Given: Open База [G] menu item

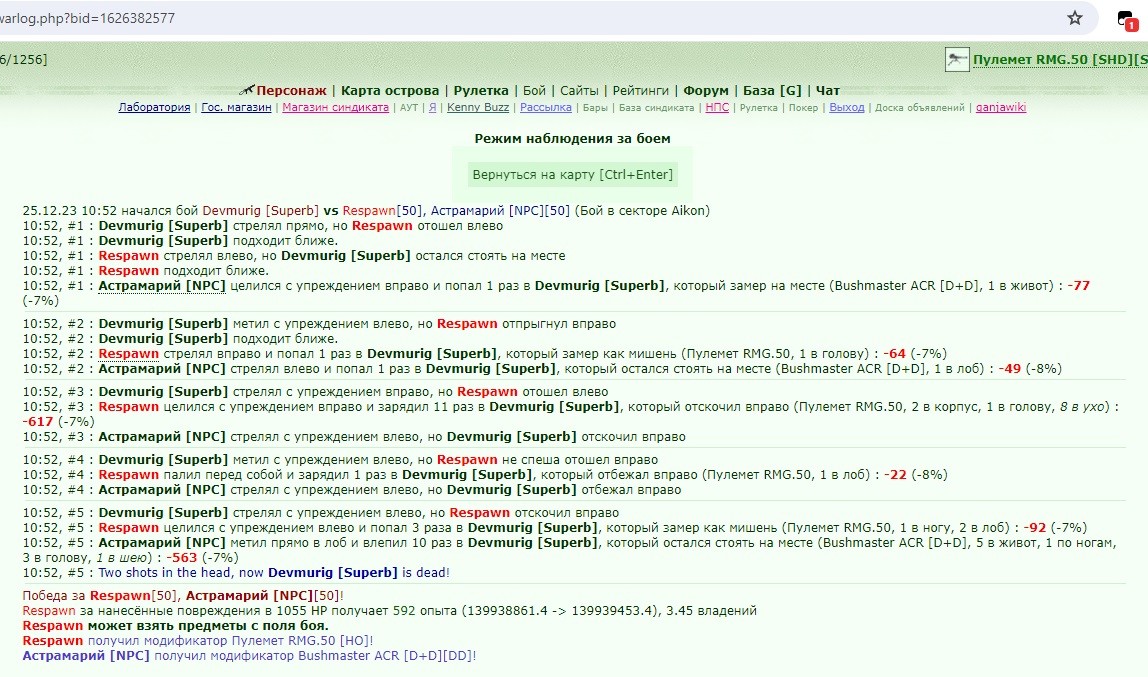Looking at the screenshot, I should pyautogui.click(x=772, y=91).
